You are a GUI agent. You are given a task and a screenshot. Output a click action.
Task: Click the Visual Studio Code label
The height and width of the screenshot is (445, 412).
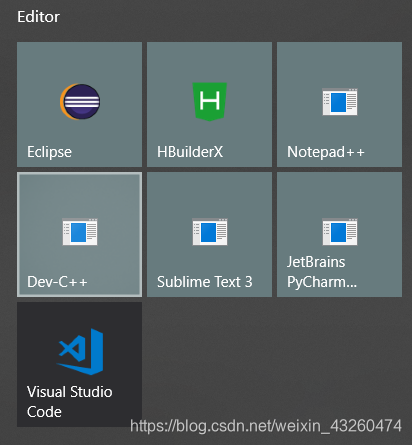[x=69, y=402]
